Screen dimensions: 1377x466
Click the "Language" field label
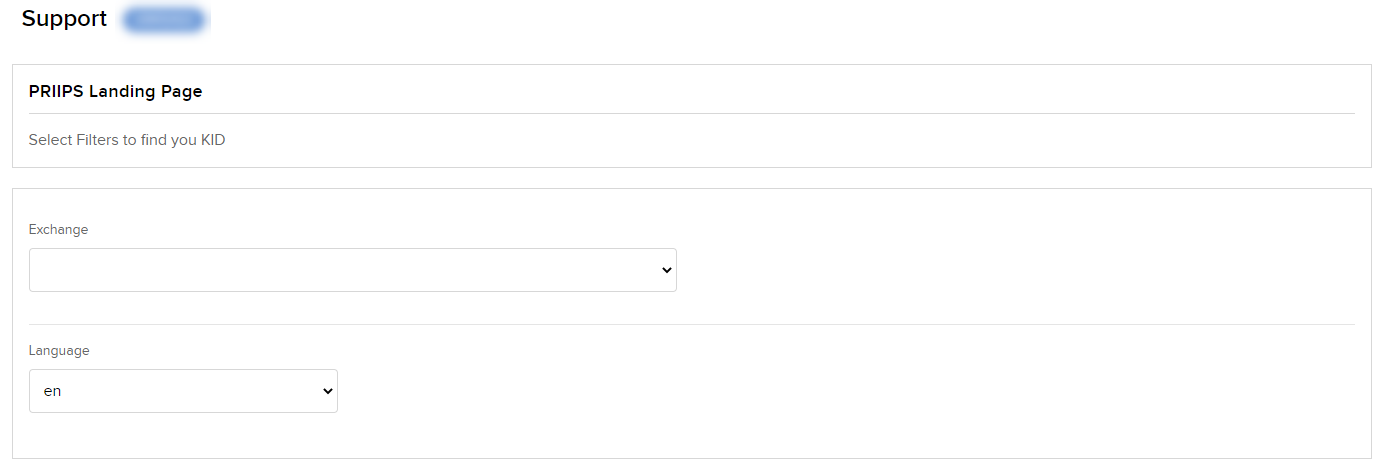coord(59,350)
